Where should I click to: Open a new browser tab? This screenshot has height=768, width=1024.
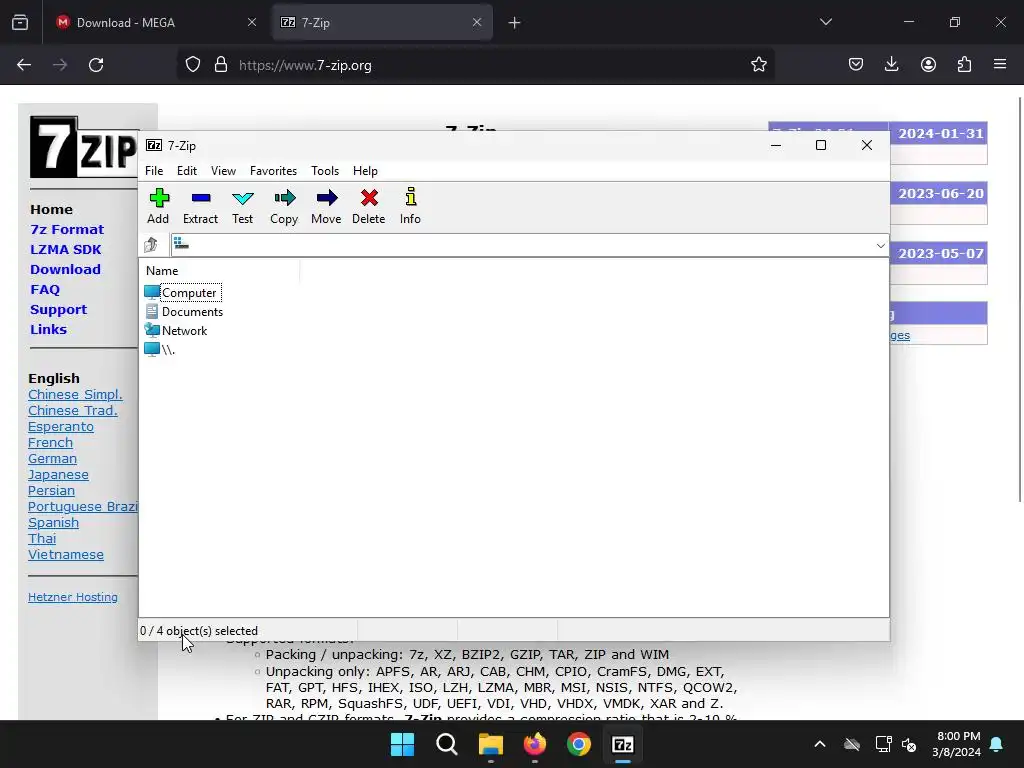tap(515, 23)
